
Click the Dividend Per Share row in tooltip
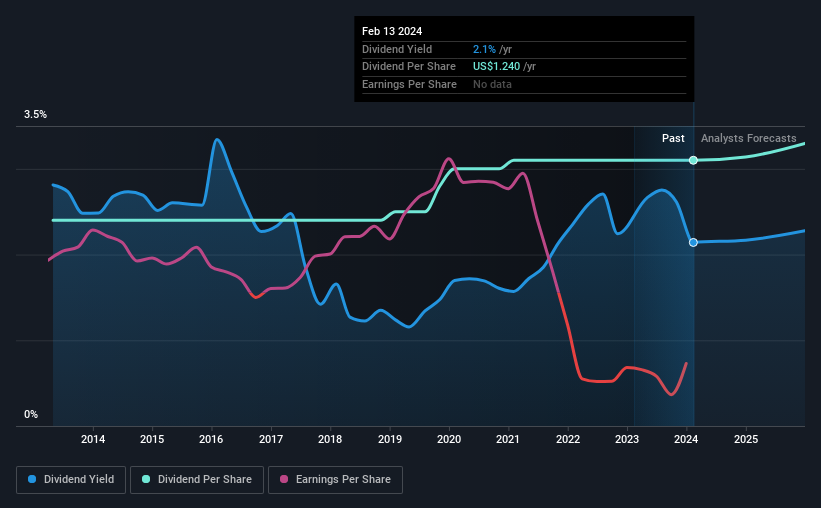coord(524,67)
